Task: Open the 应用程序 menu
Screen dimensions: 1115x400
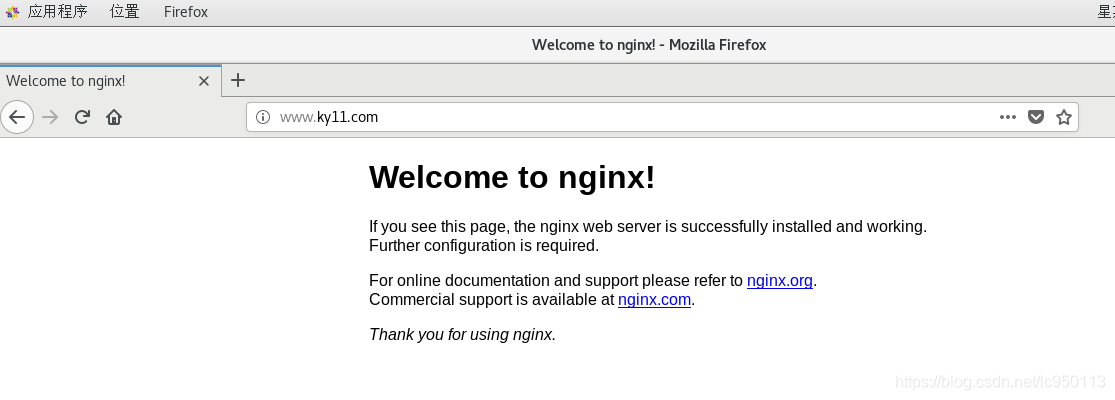Action: 57,11
